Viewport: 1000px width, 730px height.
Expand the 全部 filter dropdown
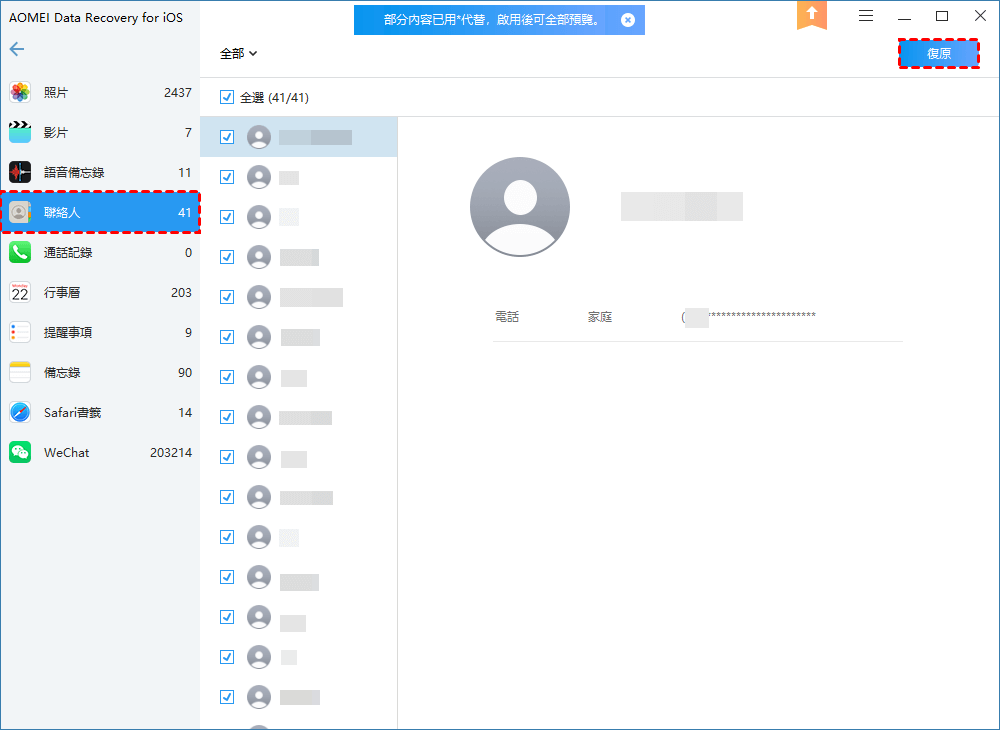tap(239, 54)
